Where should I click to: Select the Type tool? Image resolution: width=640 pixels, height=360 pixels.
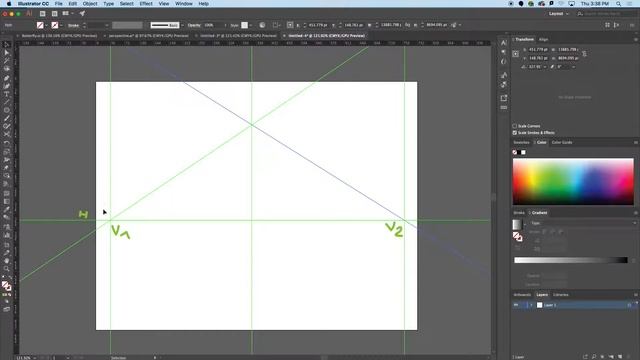(x=7, y=94)
